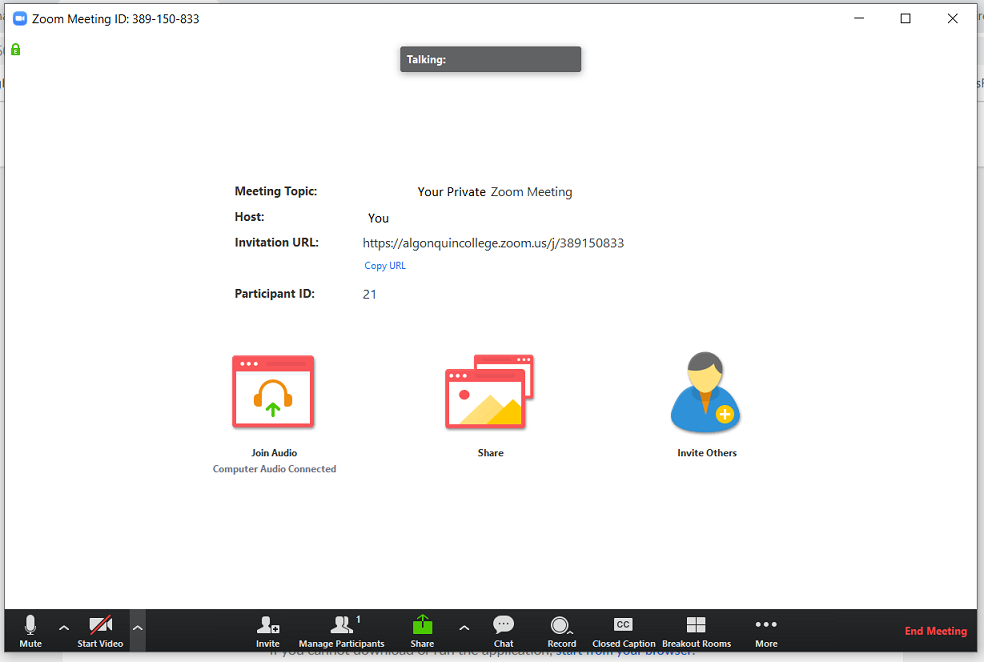Open Manage Participants
Screen dimensions: 984x662
(x=342, y=628)
